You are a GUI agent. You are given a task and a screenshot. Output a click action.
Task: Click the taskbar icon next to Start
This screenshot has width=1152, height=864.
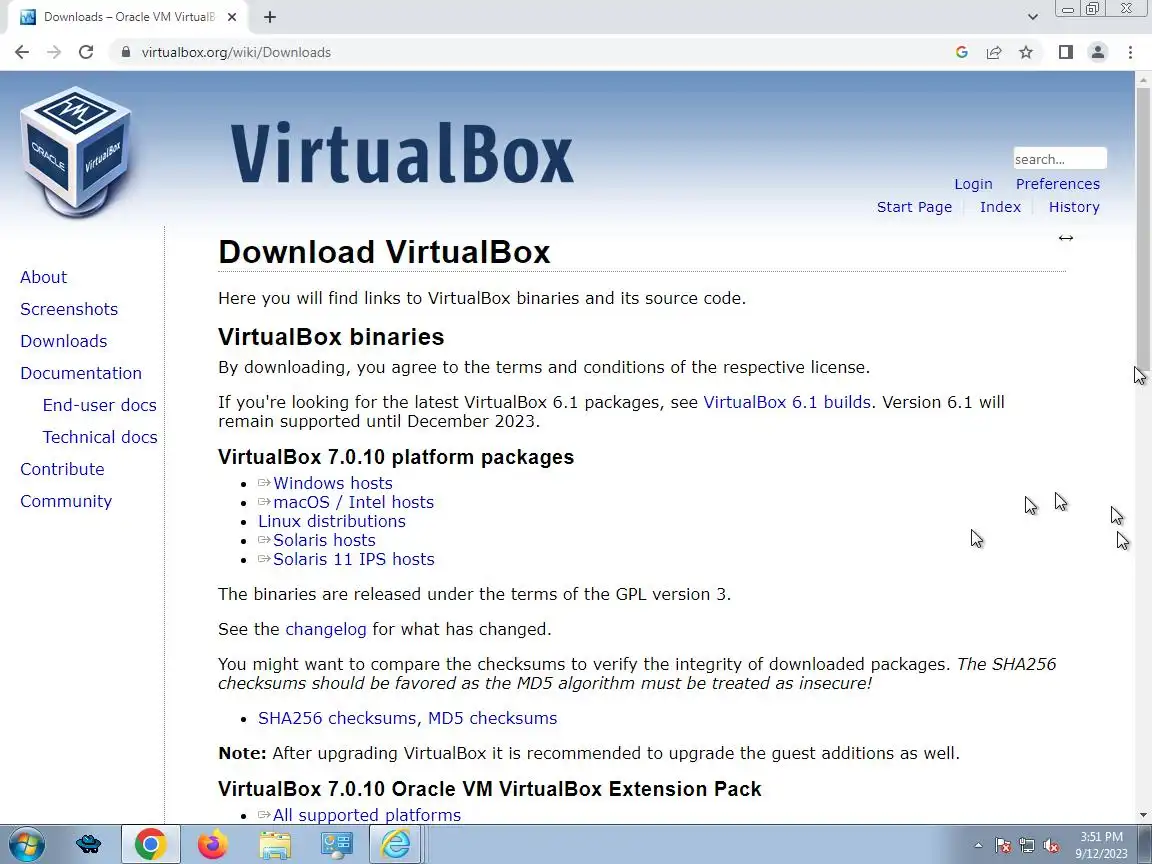pyautogui.click(x=88, y=844)
